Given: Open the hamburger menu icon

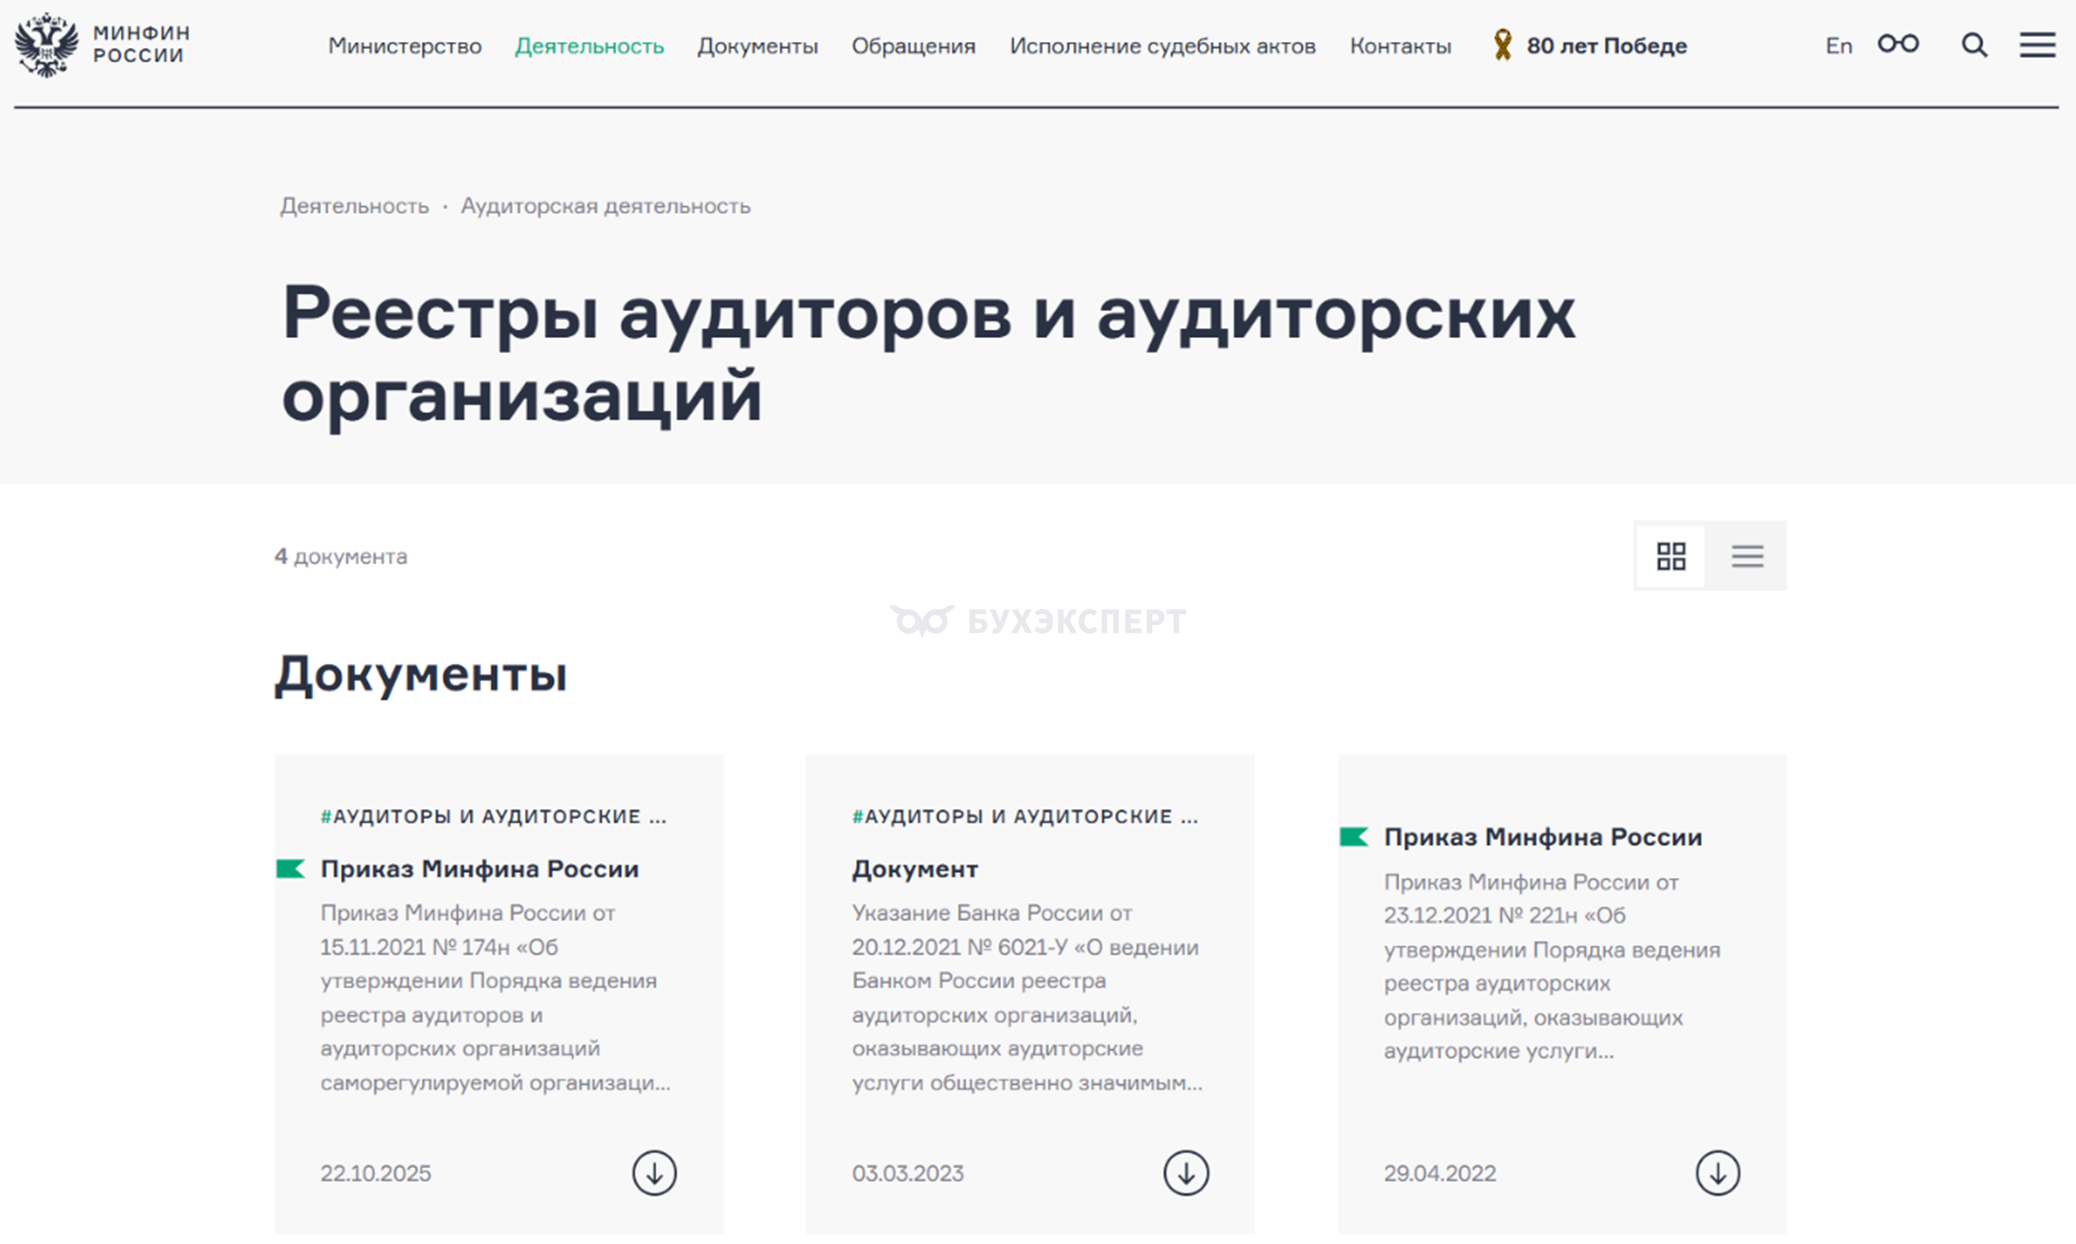Looking at the screenshot, I should [x=2036, y=45].
